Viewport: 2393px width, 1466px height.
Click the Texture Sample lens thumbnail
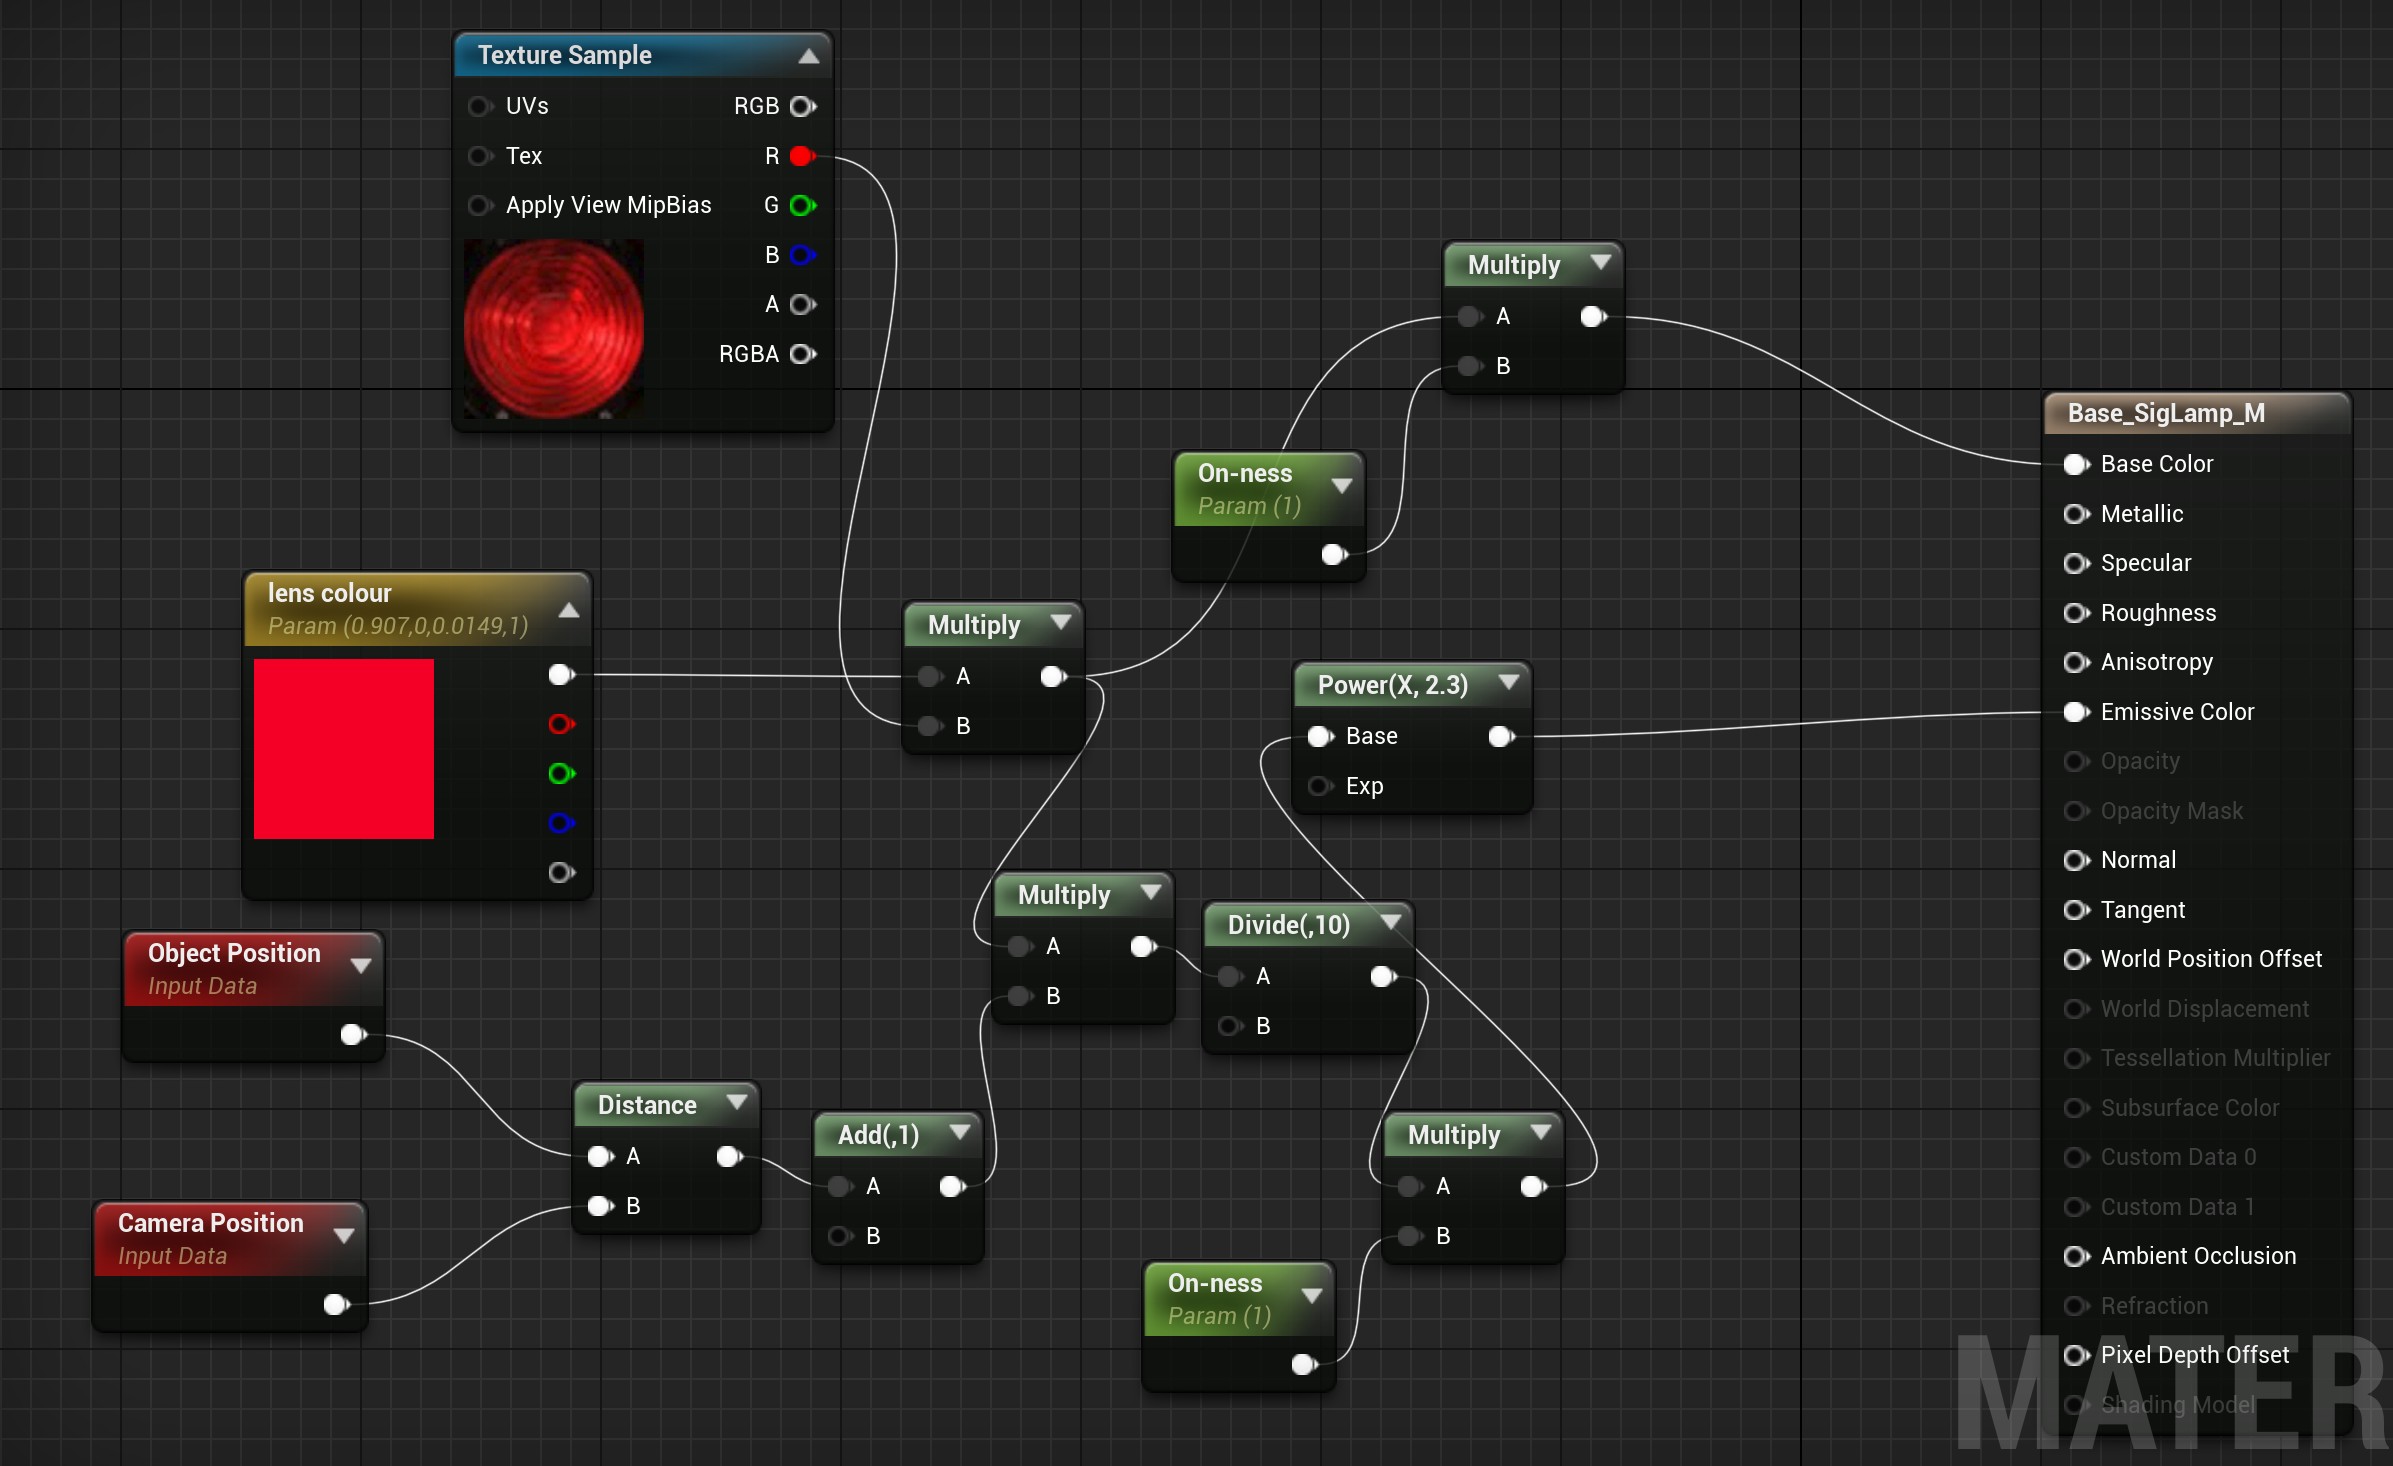553,328
